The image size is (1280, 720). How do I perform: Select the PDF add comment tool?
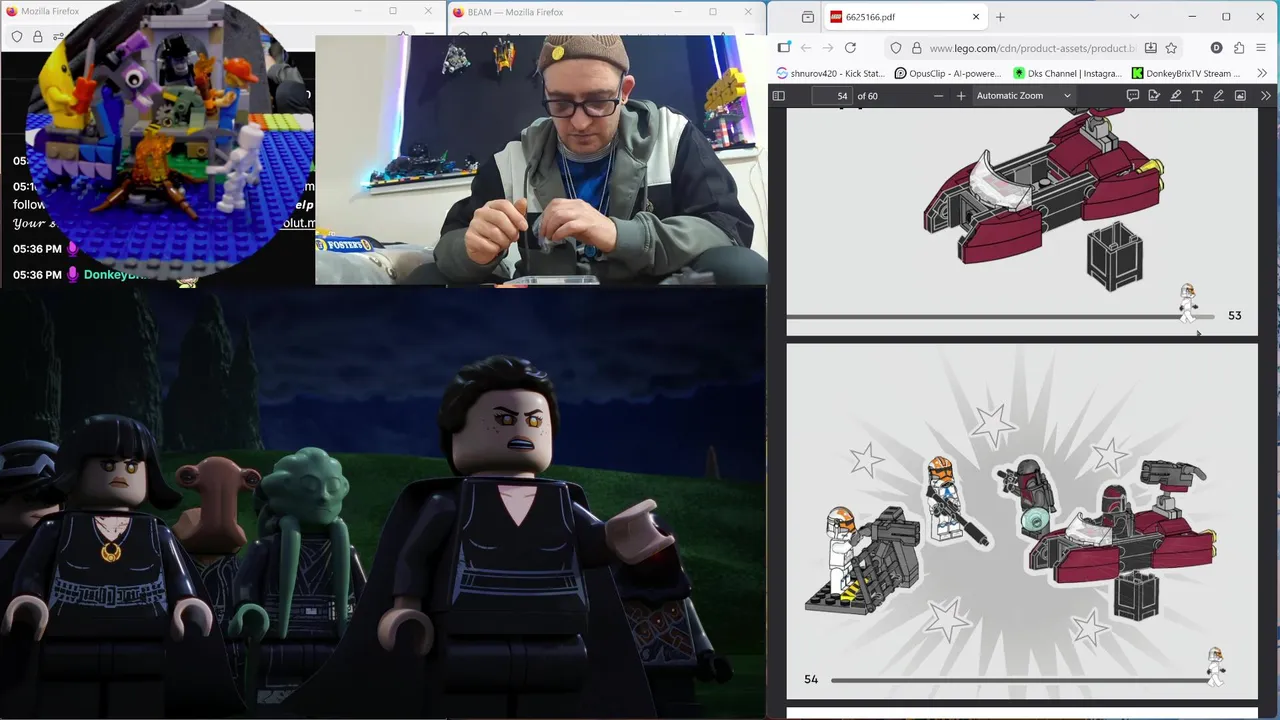tap(1133, 96)
